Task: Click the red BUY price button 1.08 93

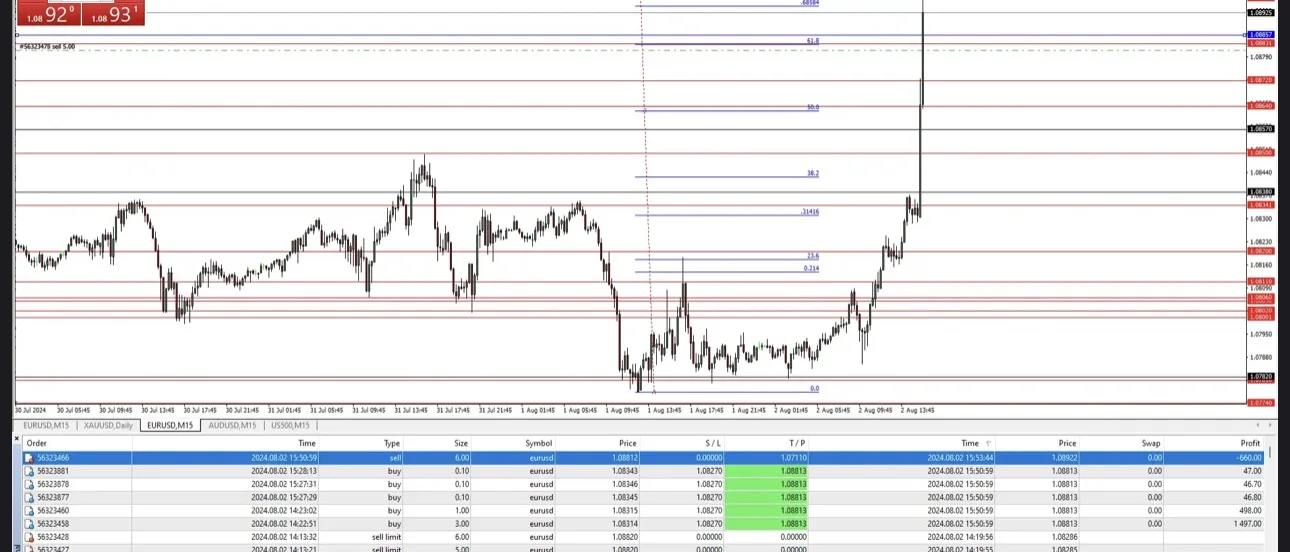Action: (x=112, y=13)
